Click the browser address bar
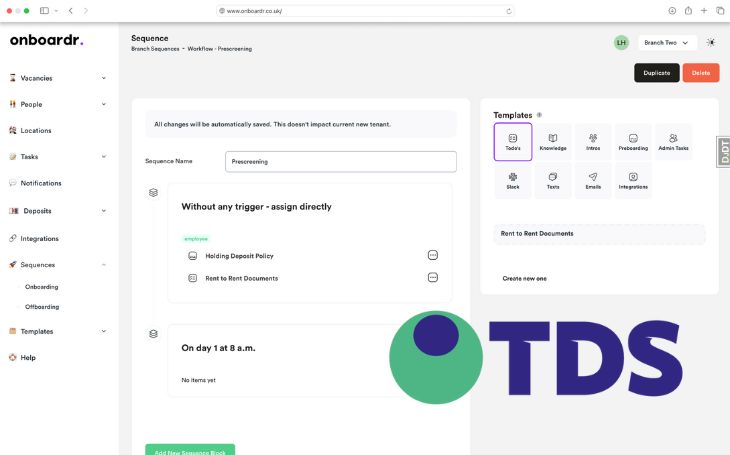This screenshot has height=455, width=730. coord(365,11)
